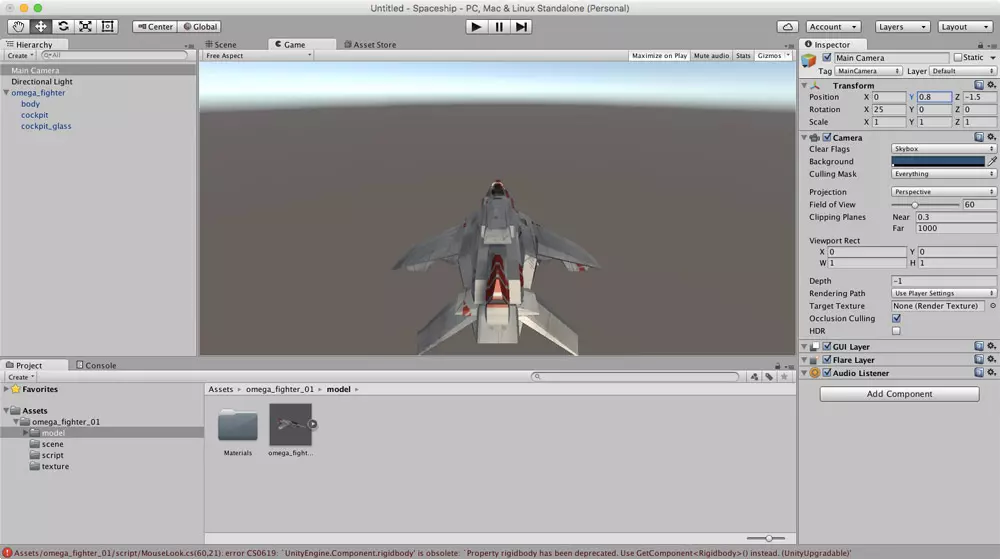
Task: Open the Free Aspect dropdown
Action: pyautogui.click(x=258, y=55)
